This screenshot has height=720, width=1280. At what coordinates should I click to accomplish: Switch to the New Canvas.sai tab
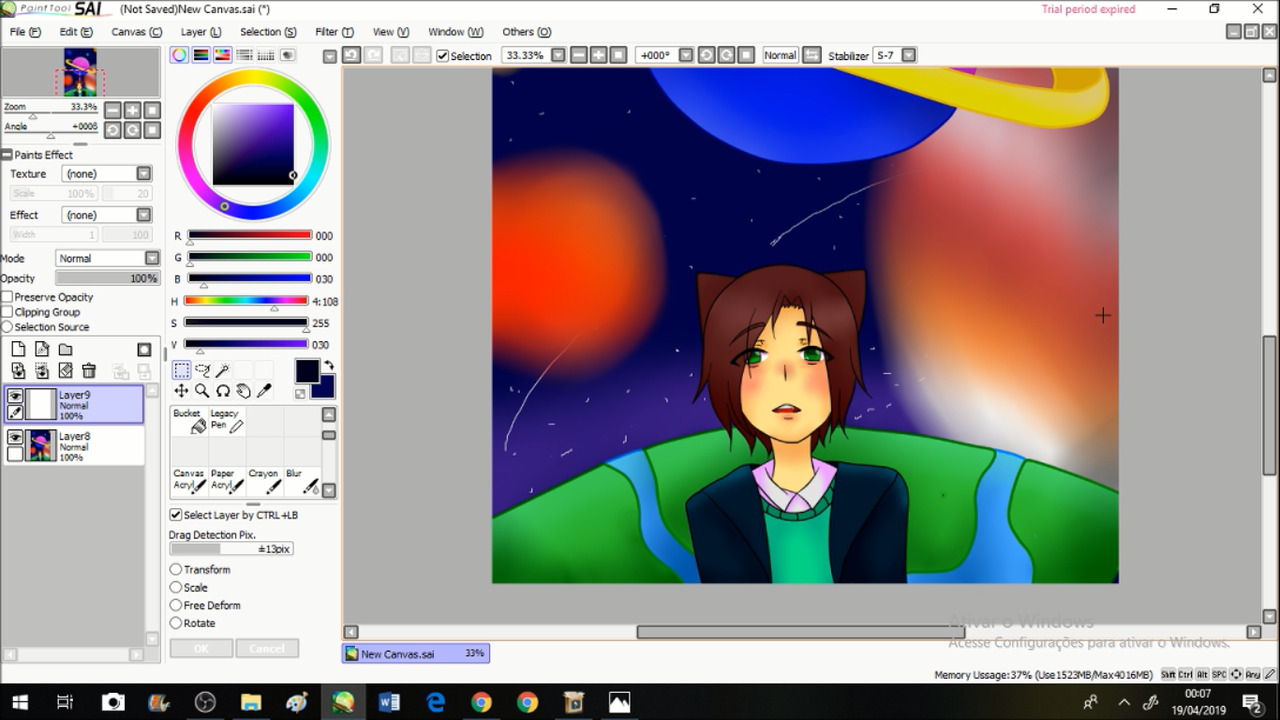(416, 653)
